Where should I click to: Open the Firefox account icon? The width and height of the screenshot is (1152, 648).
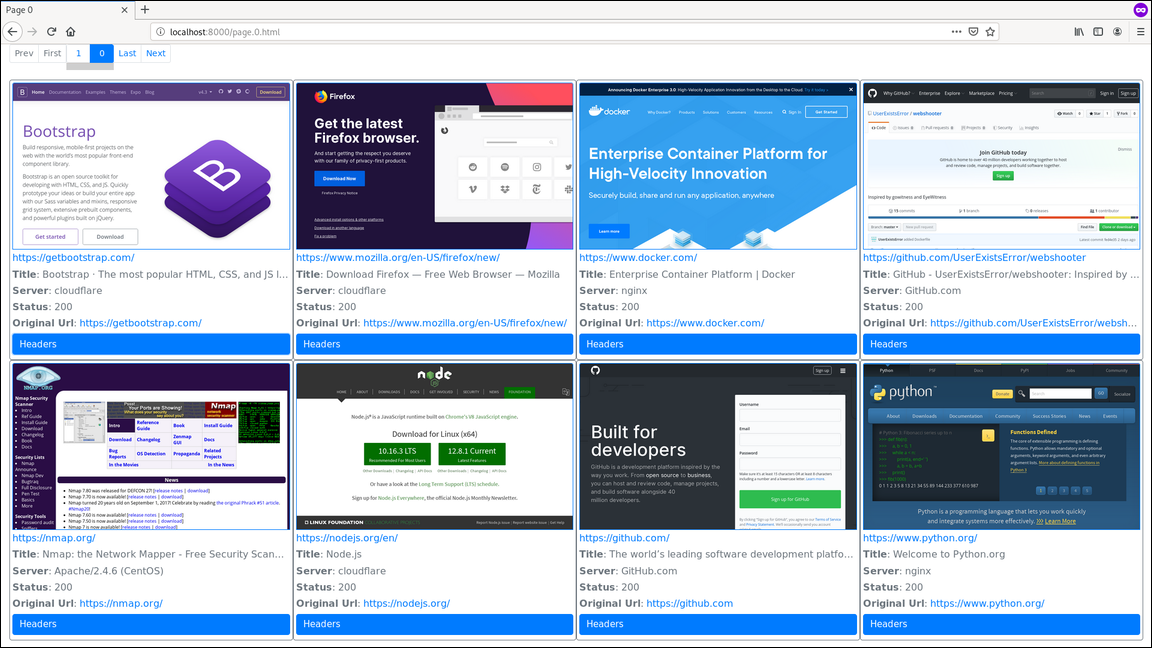[x=1117, y=32]
